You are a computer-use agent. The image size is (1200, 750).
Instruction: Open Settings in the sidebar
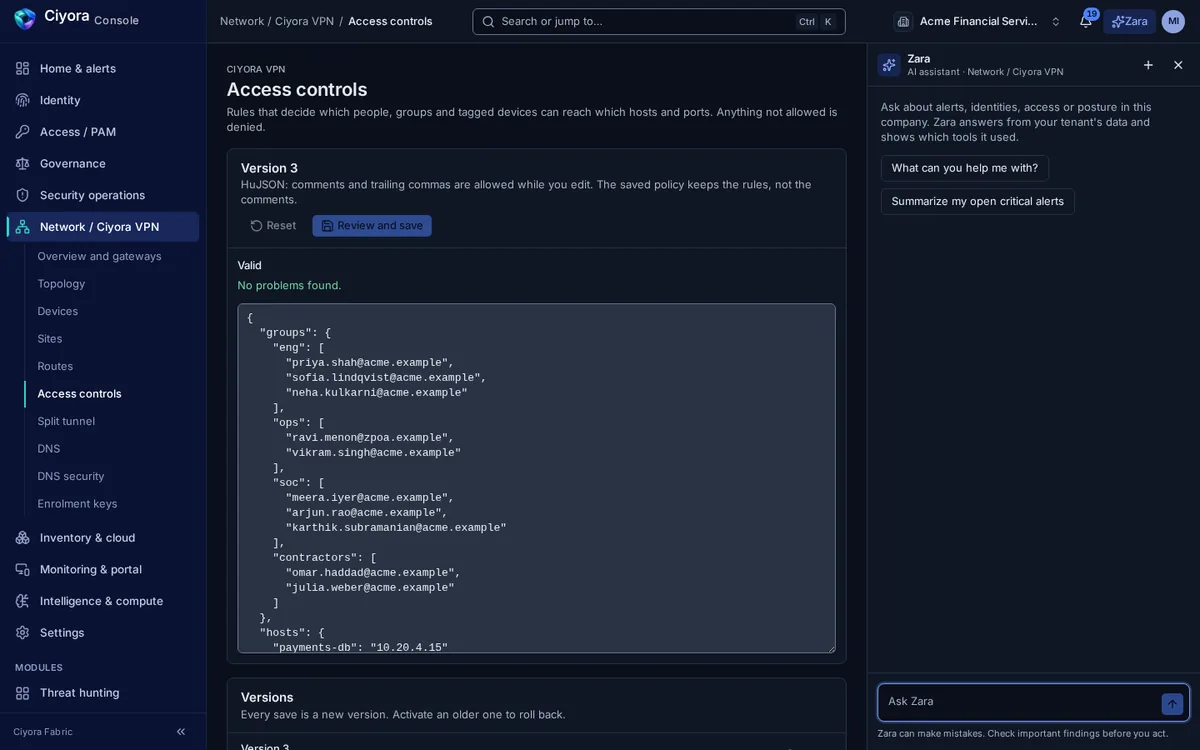tap(103, 633)
